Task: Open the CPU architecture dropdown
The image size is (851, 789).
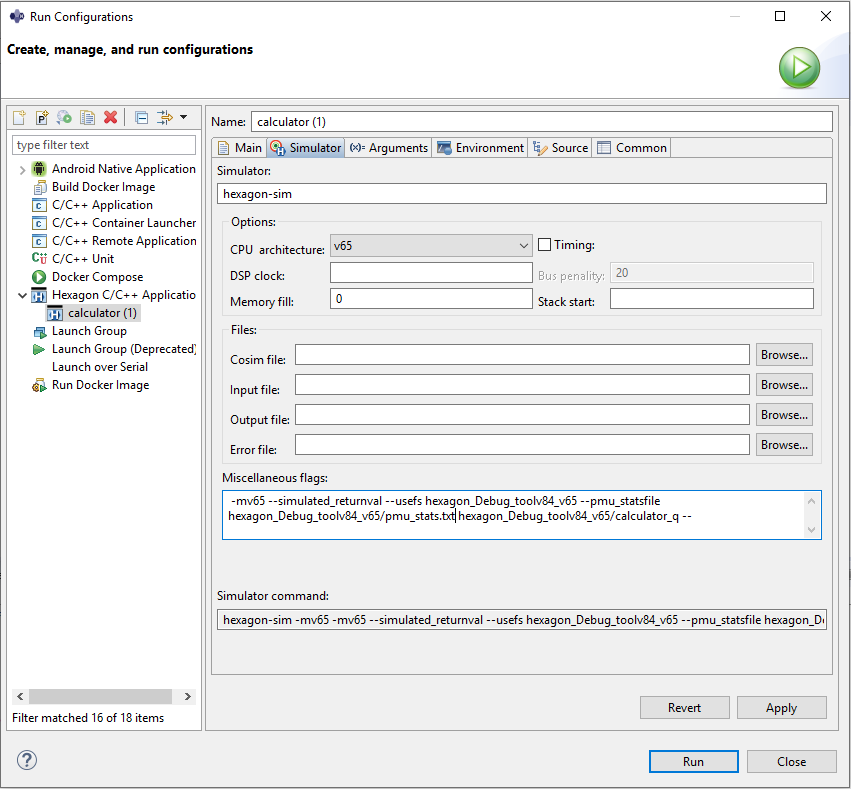Action: click(431, 246)
